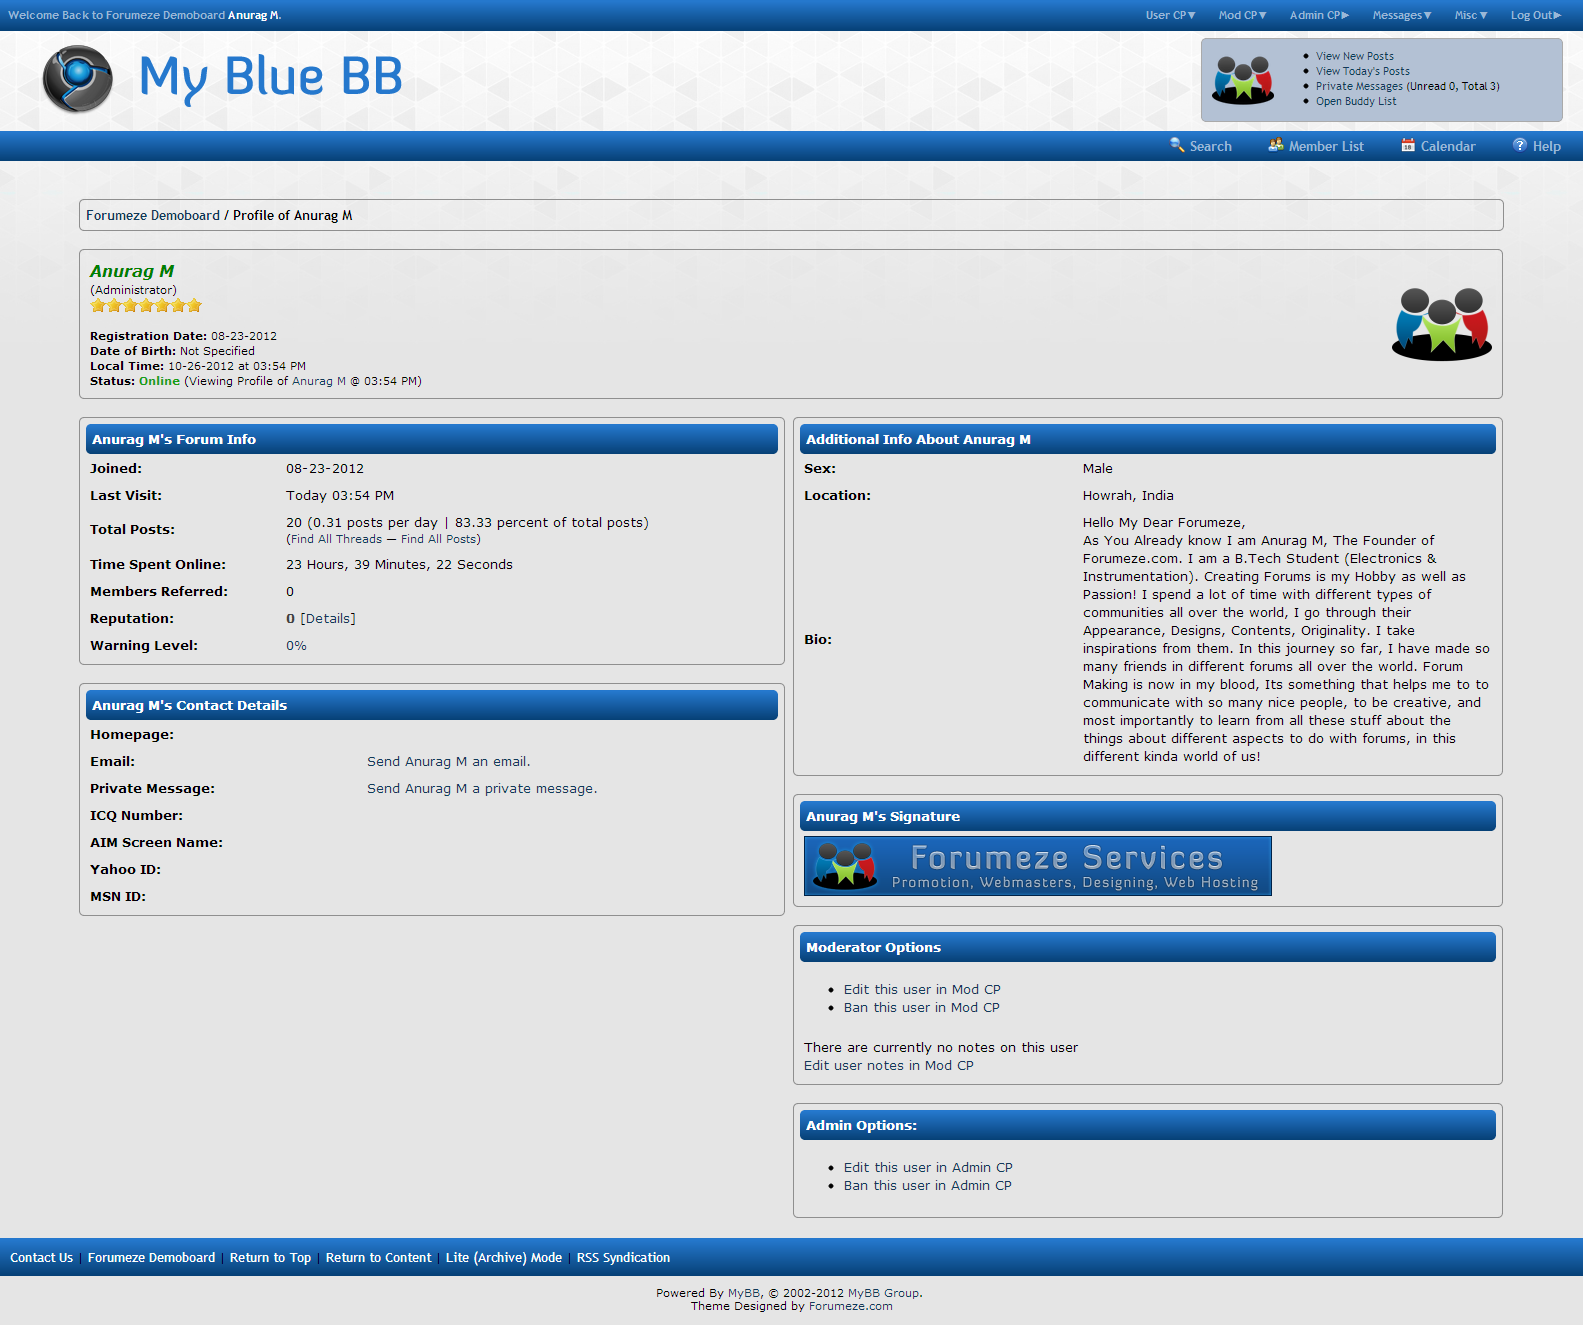
Task: Open the Help page
Action: [x=1546, y=146]
